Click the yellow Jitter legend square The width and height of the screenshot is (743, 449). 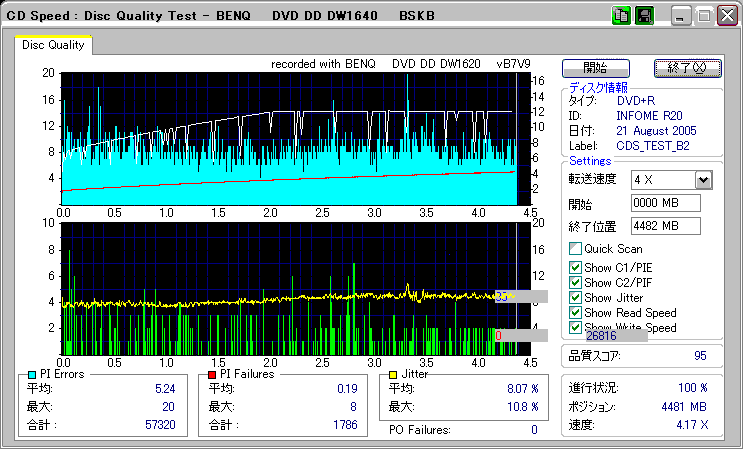394,374
